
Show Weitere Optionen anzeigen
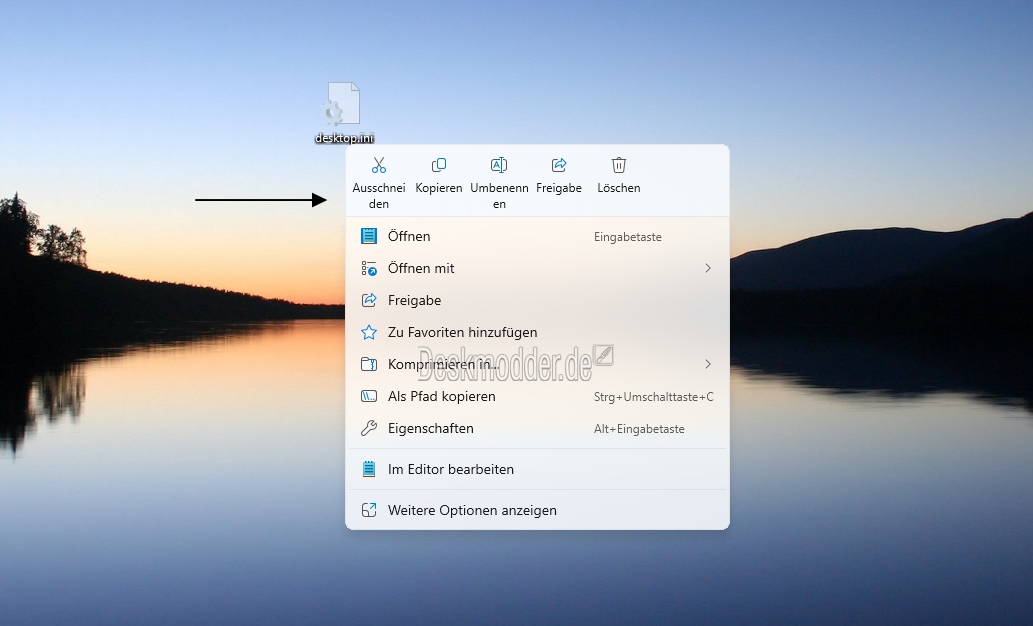[x=538, y=510]
